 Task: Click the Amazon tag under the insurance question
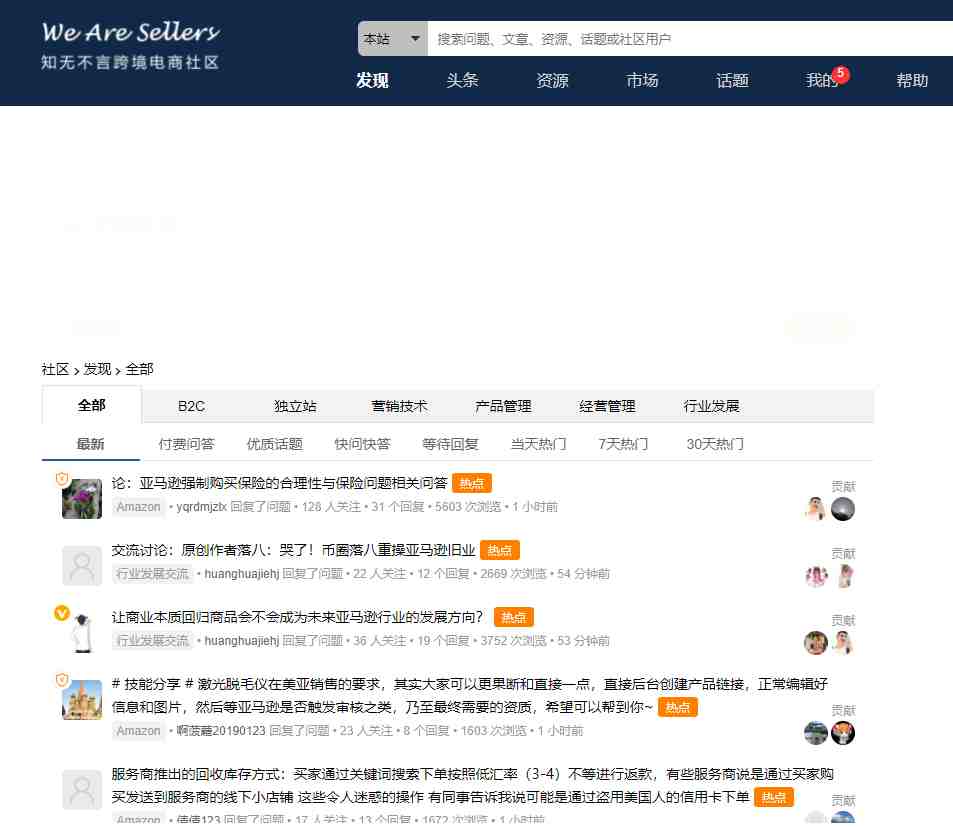(139, 507)
